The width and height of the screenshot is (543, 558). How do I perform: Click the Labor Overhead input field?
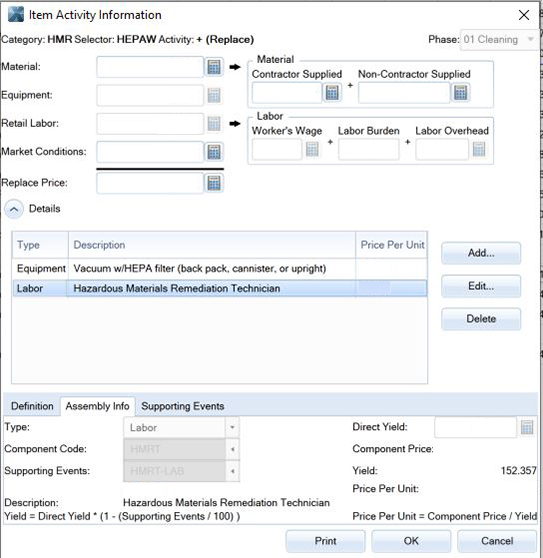click(442, 149)
